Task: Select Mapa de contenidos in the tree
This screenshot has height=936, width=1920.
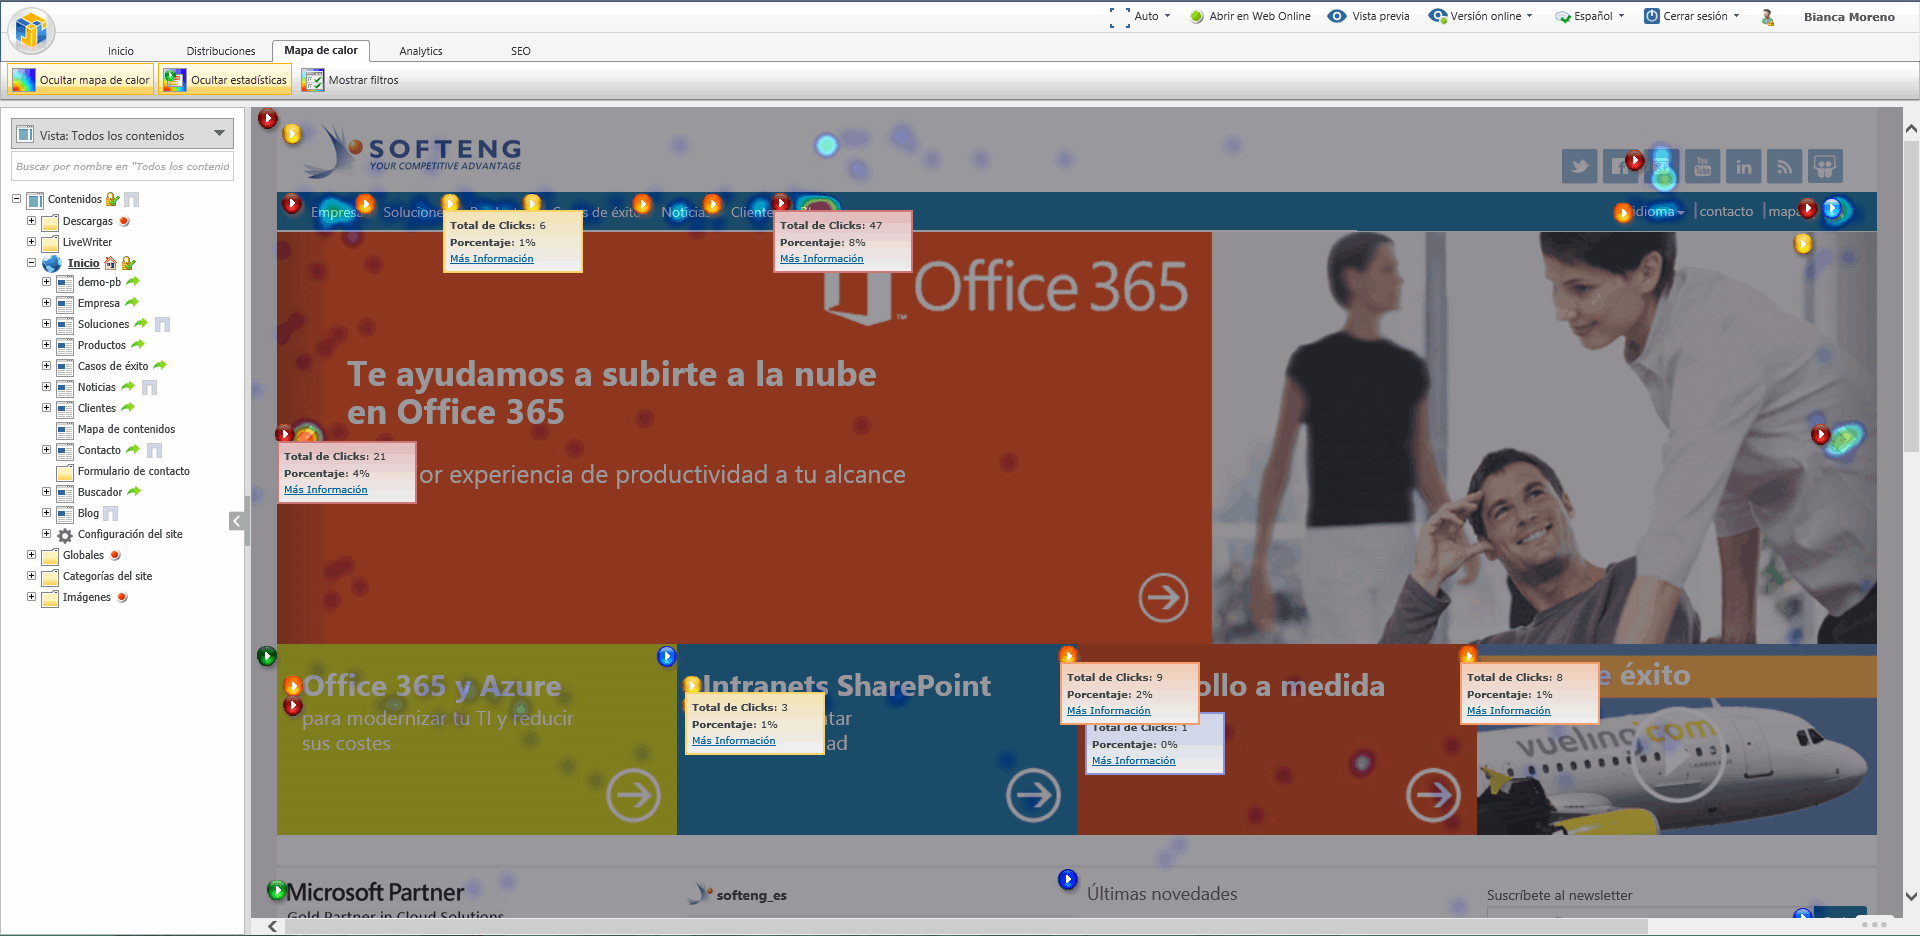Action: coord(126,429)
